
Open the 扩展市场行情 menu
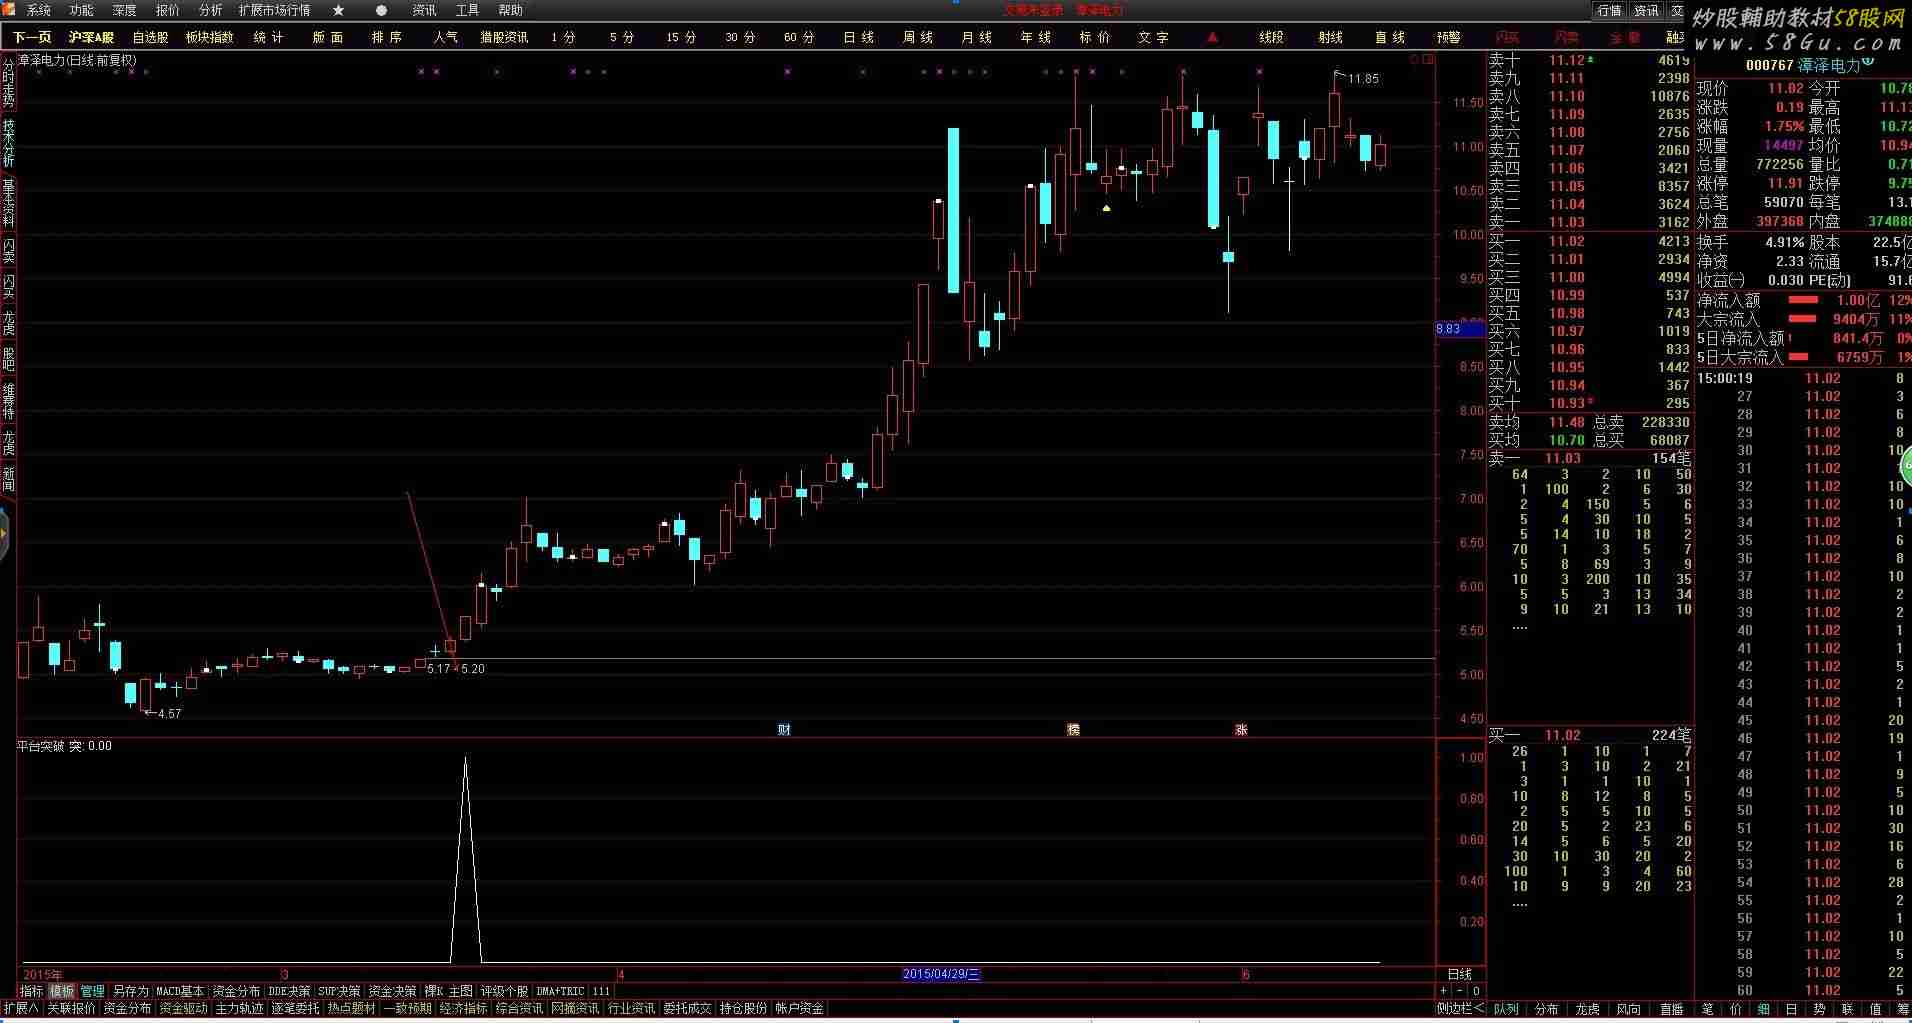274,10
